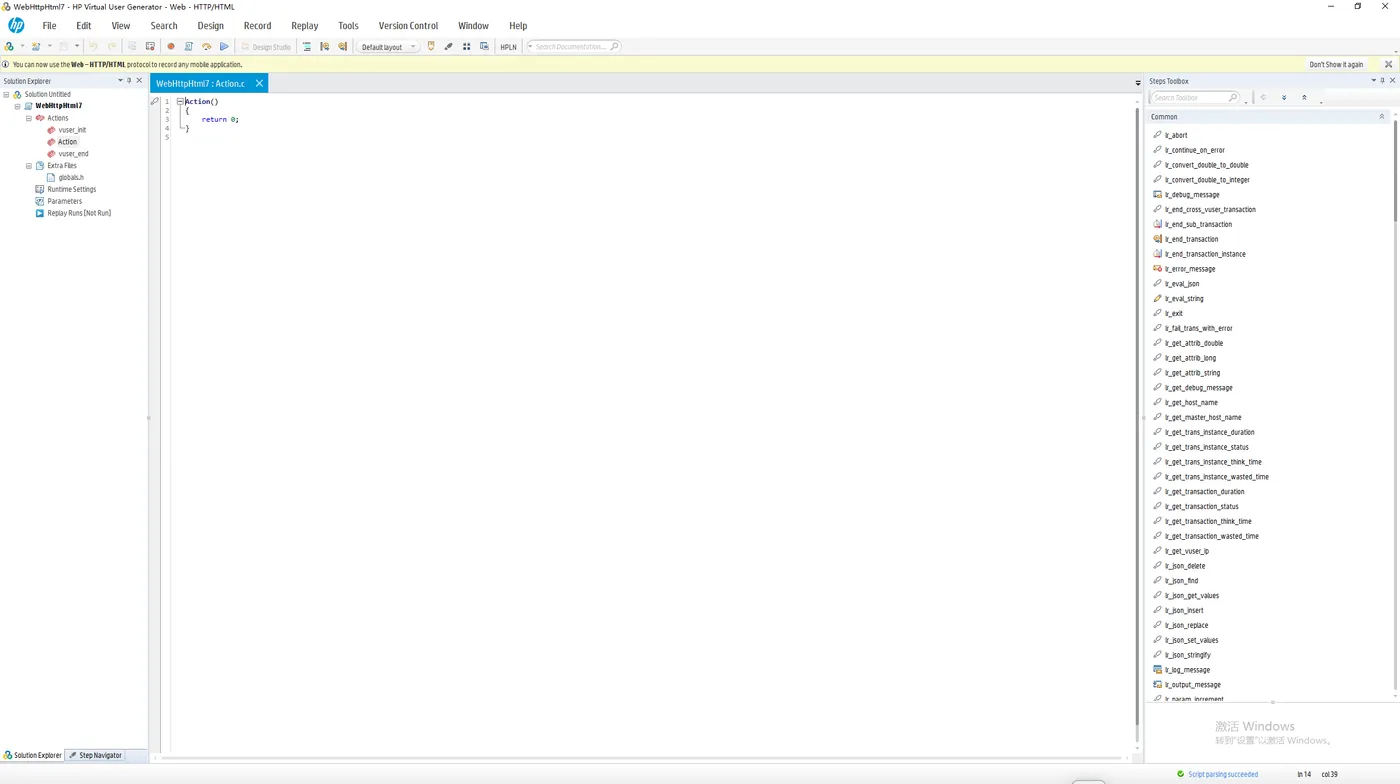The height and width of the screenshot is (784, 1400).
Task: Collapse the Extra Files tree node
Action: click(29, 166)
